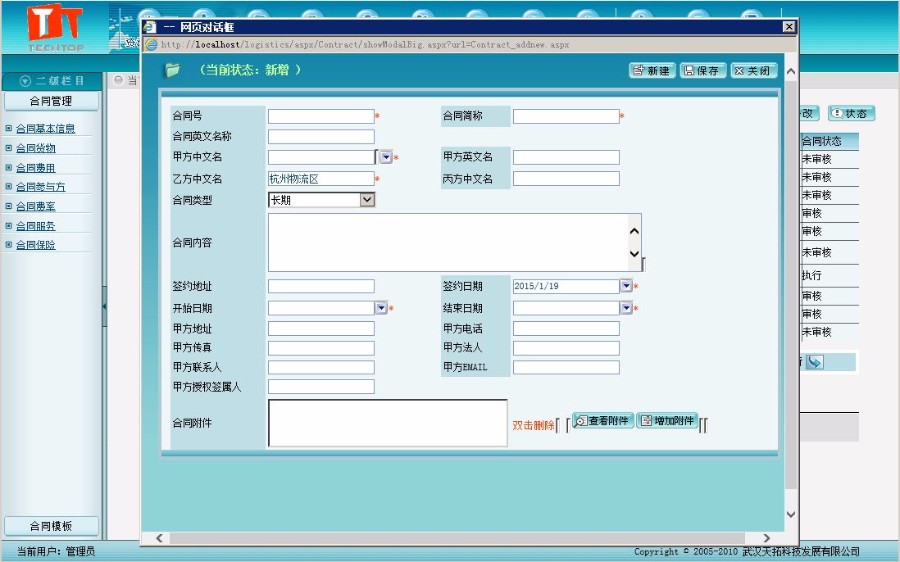Click the 丙方中文名 input field
The height and width of the screenshot is (562, 900).
pos(566,179)
